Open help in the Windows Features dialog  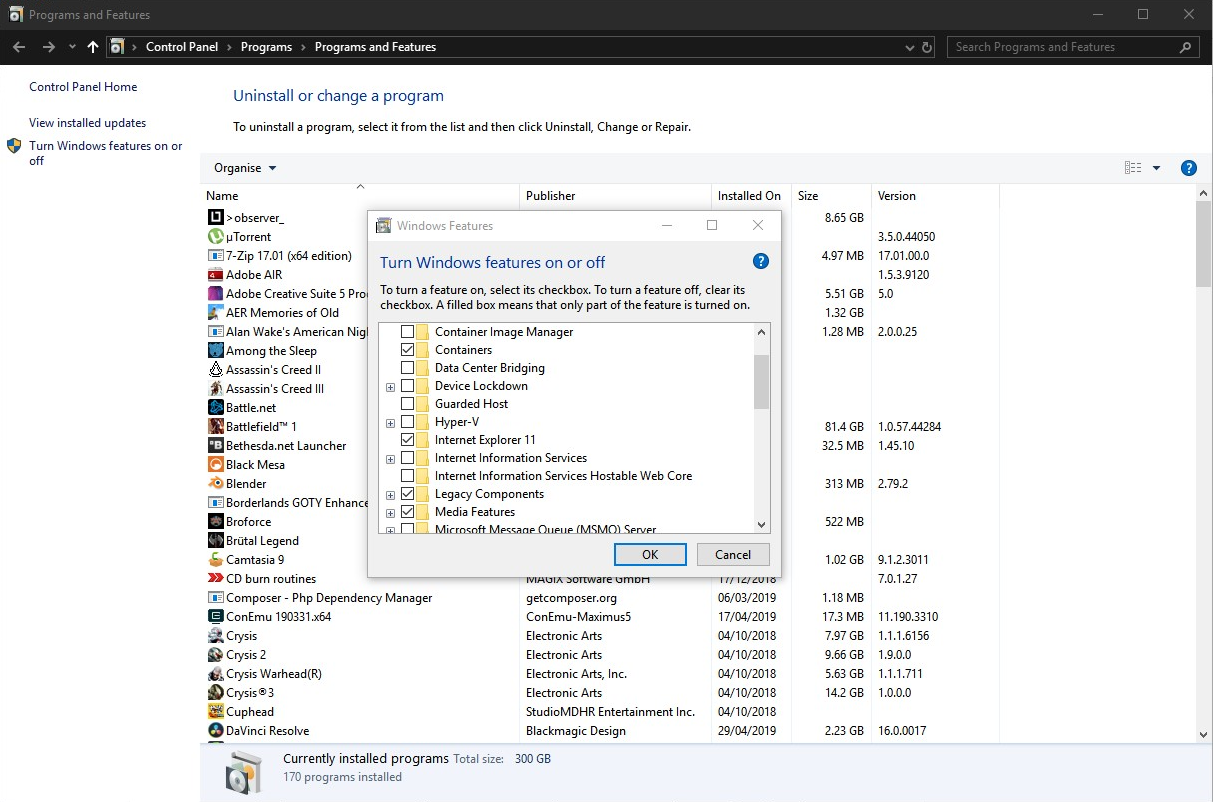click(x=760, y=262)
